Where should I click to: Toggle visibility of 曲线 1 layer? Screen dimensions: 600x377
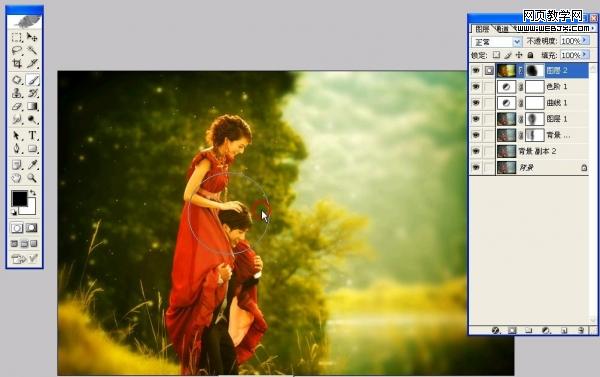tap(476, 103)
